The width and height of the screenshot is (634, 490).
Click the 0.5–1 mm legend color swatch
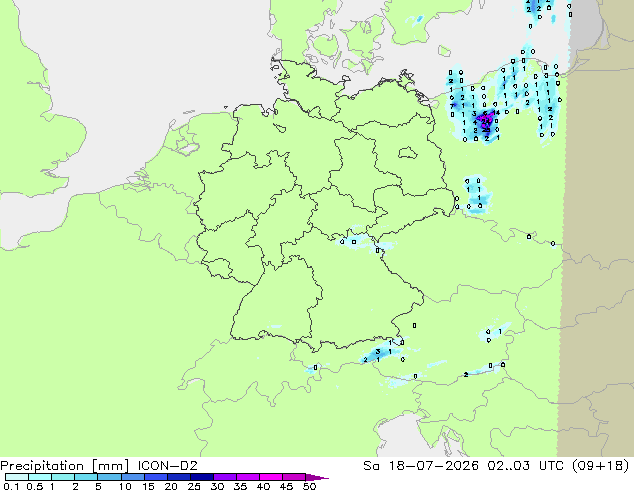point(40,477)
